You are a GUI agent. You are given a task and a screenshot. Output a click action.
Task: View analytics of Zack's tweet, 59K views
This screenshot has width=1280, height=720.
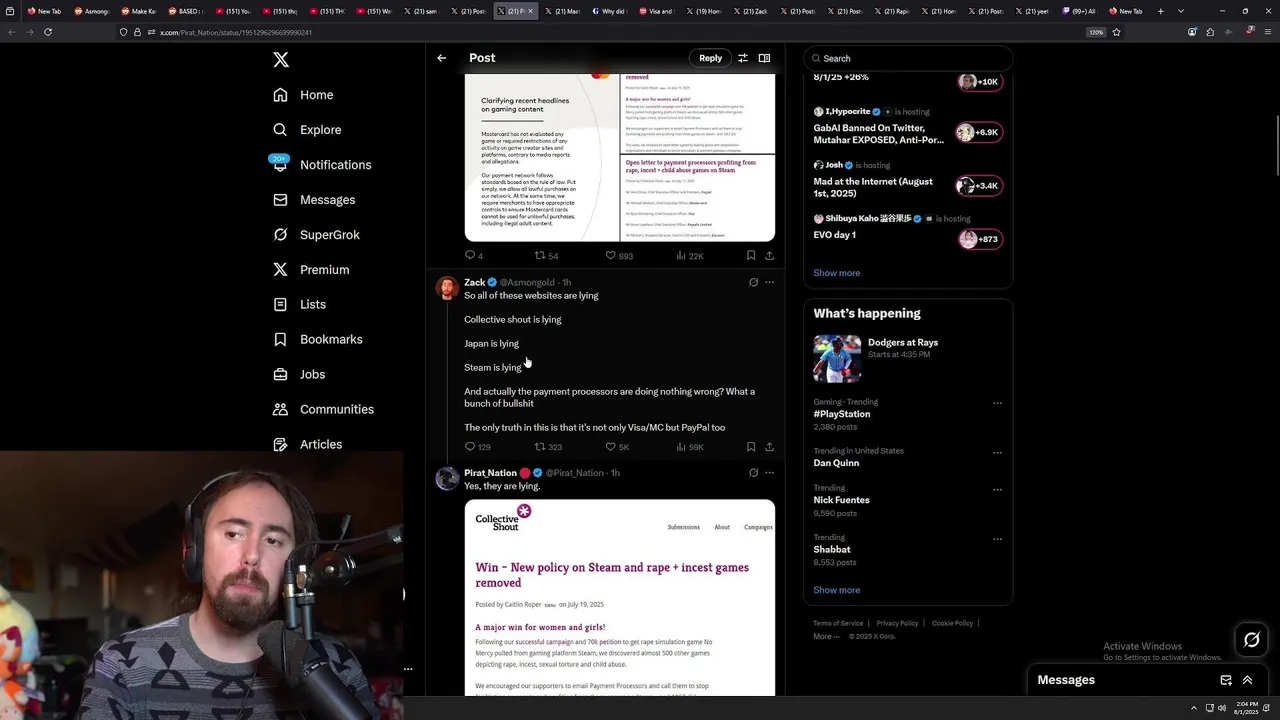(690, 447)
